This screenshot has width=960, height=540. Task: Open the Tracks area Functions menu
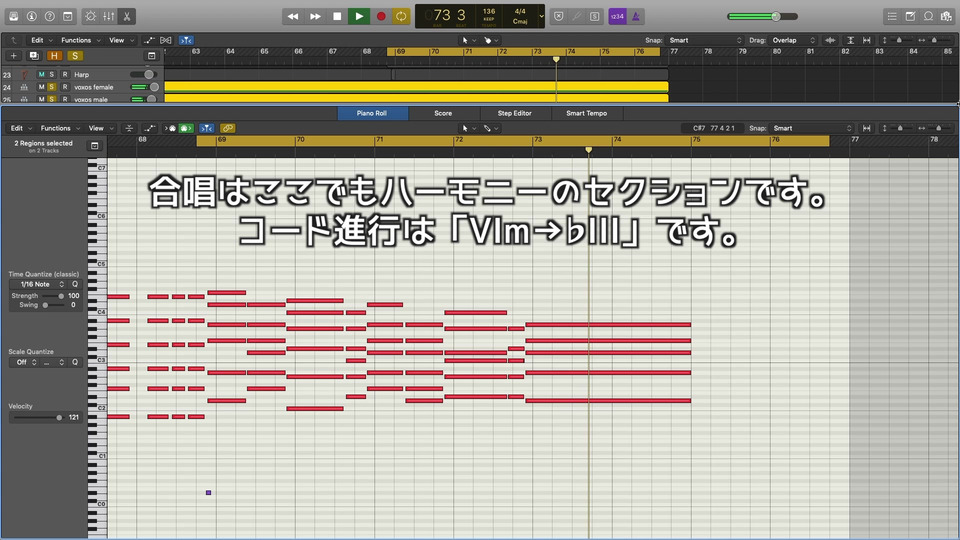[x=80, y=40]
